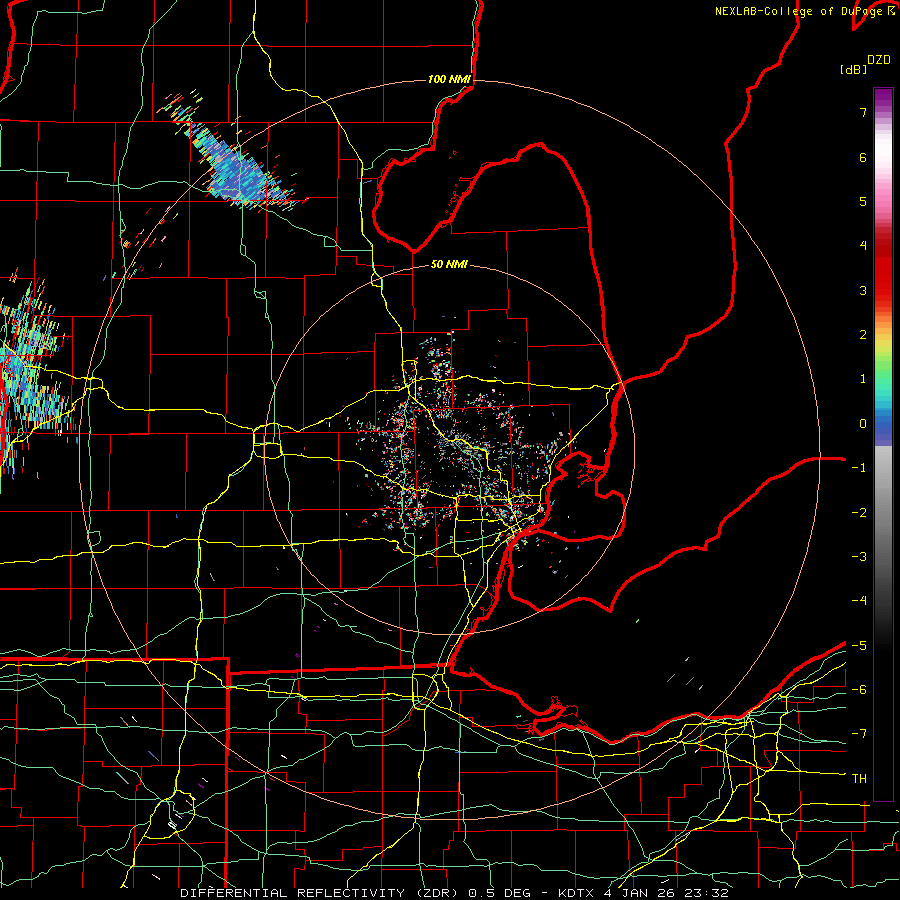Click the -7 value on color scale
900x900 pixels.
(x=859, y=734)
